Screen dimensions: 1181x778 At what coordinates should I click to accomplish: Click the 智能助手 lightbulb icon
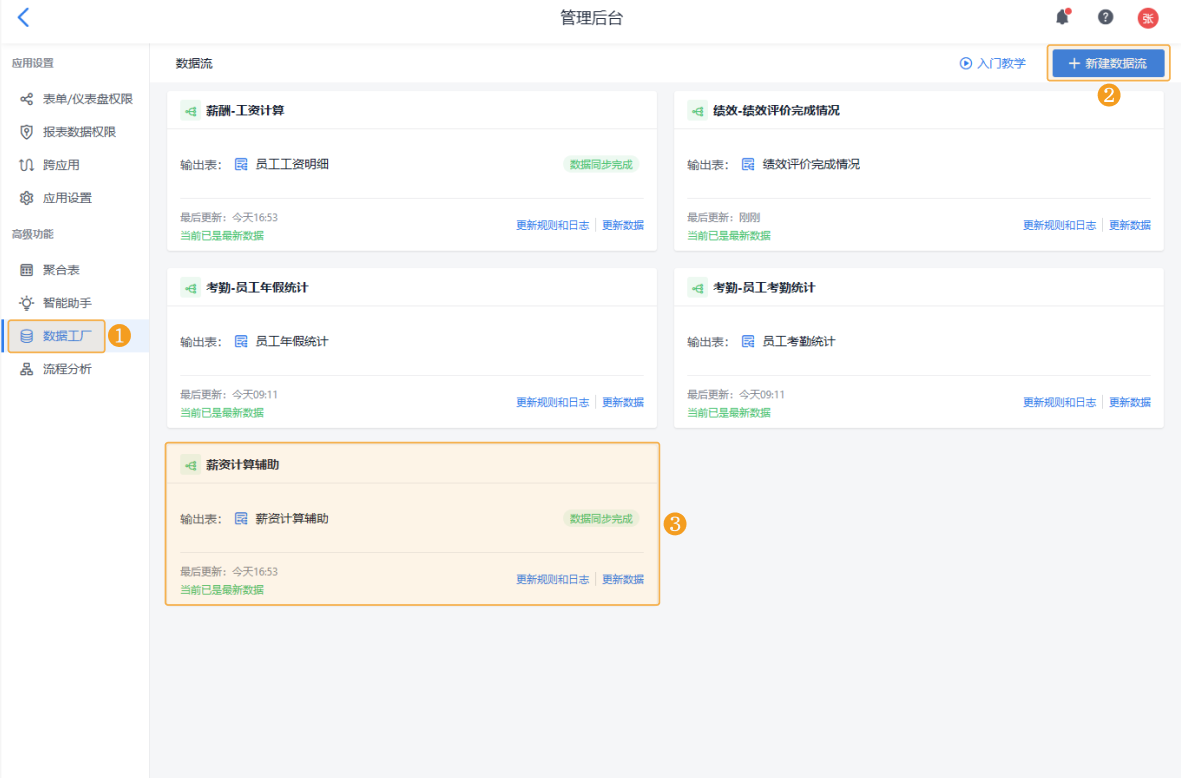[x=26, y=303]
